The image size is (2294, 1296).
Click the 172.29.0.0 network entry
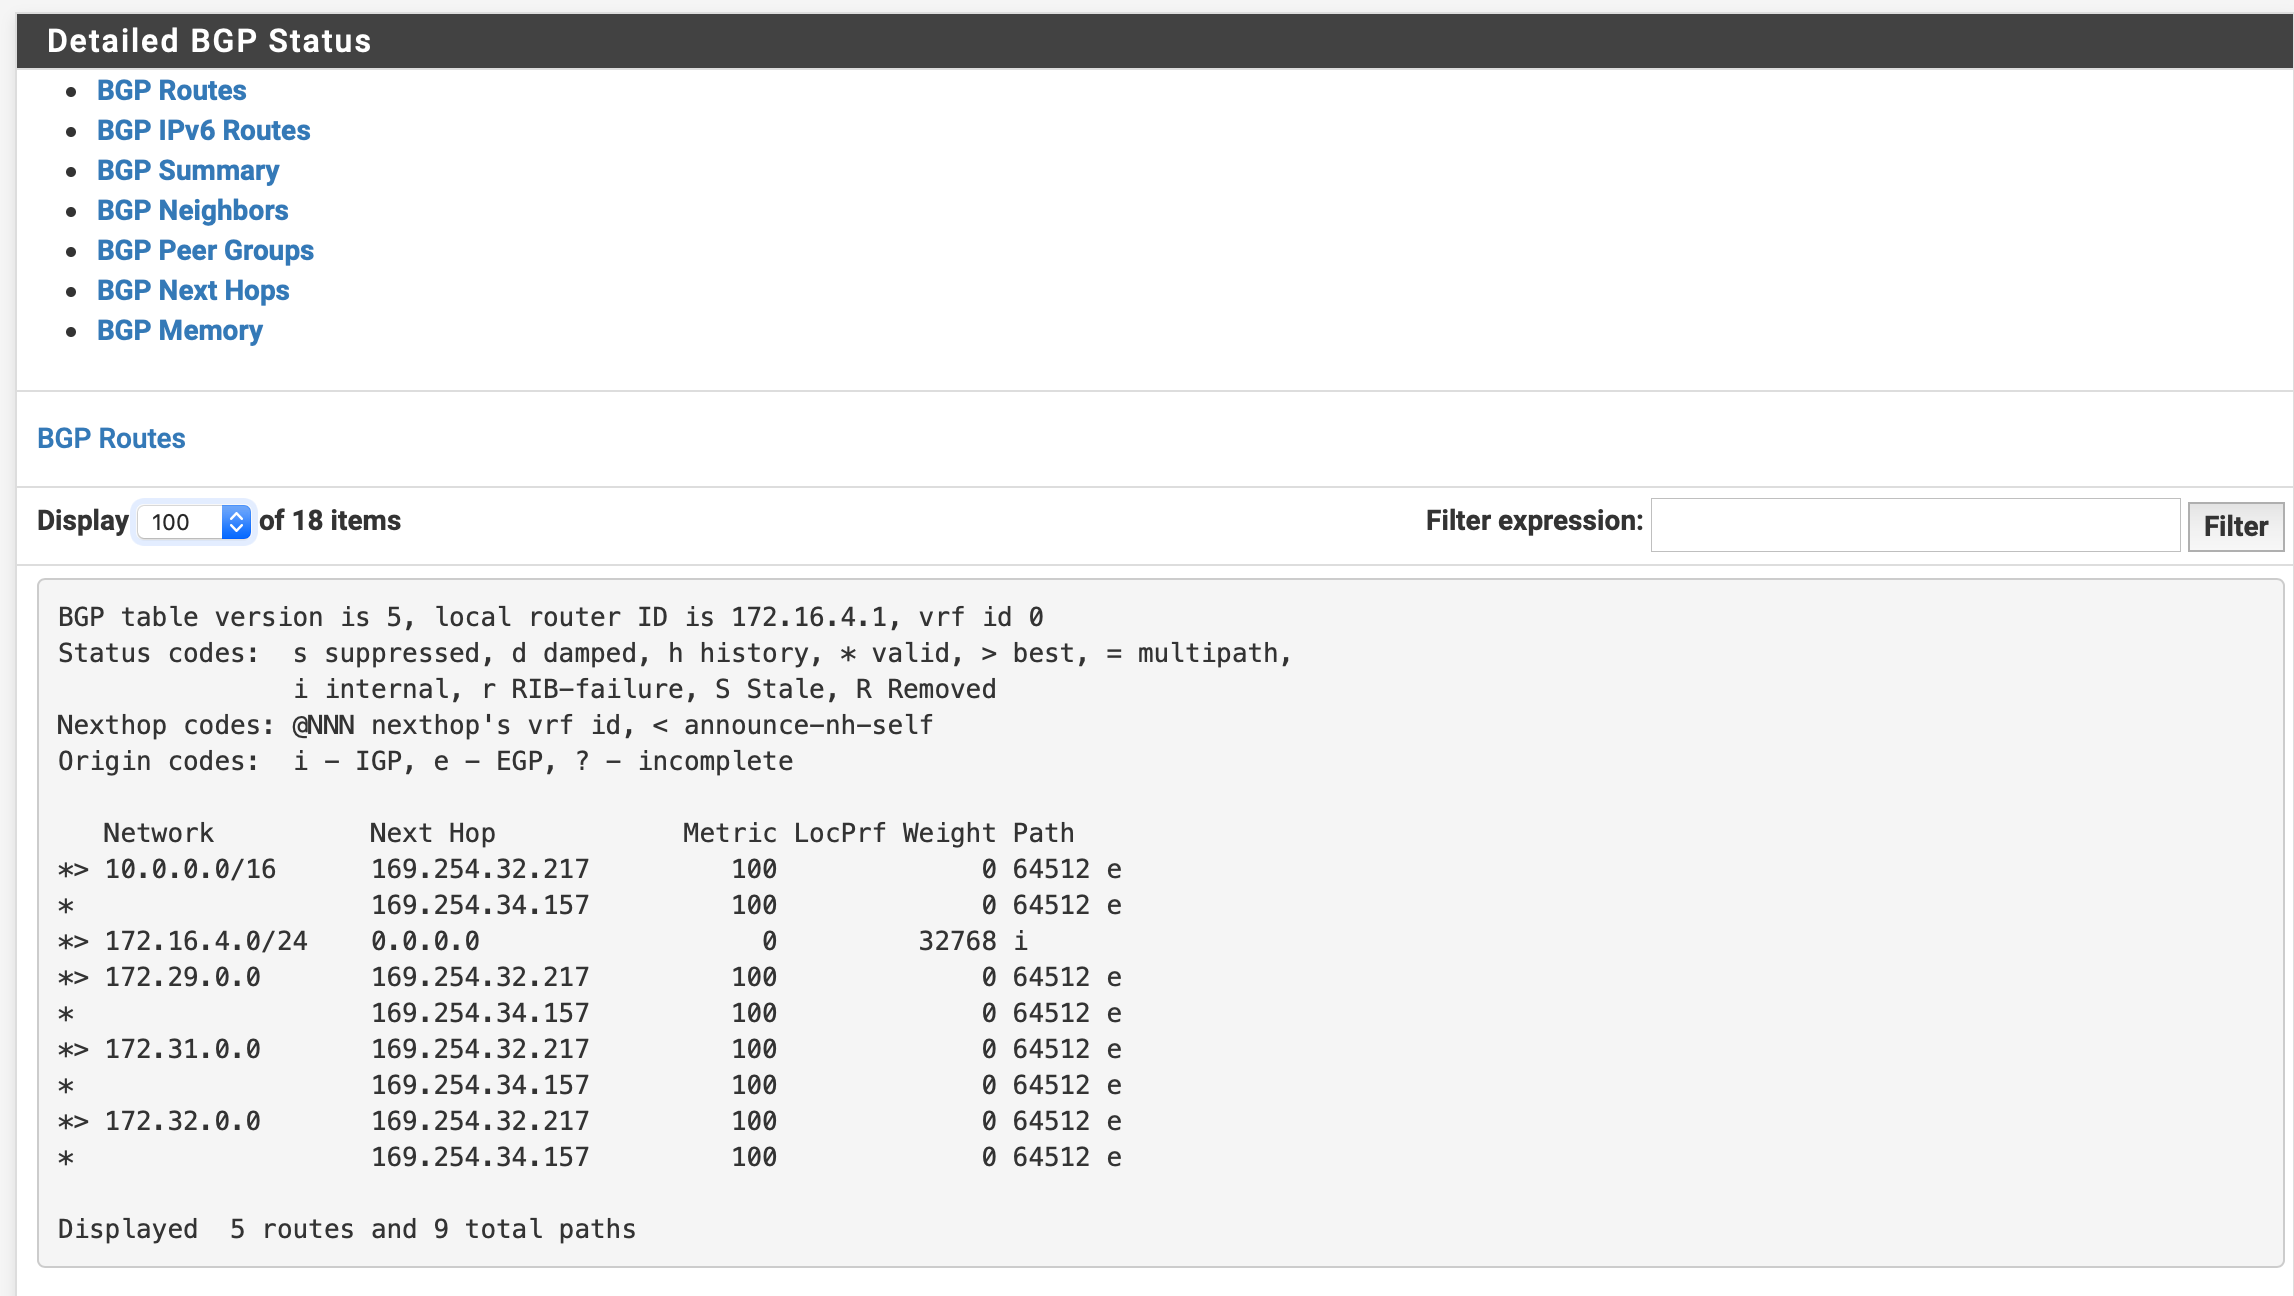182,977
